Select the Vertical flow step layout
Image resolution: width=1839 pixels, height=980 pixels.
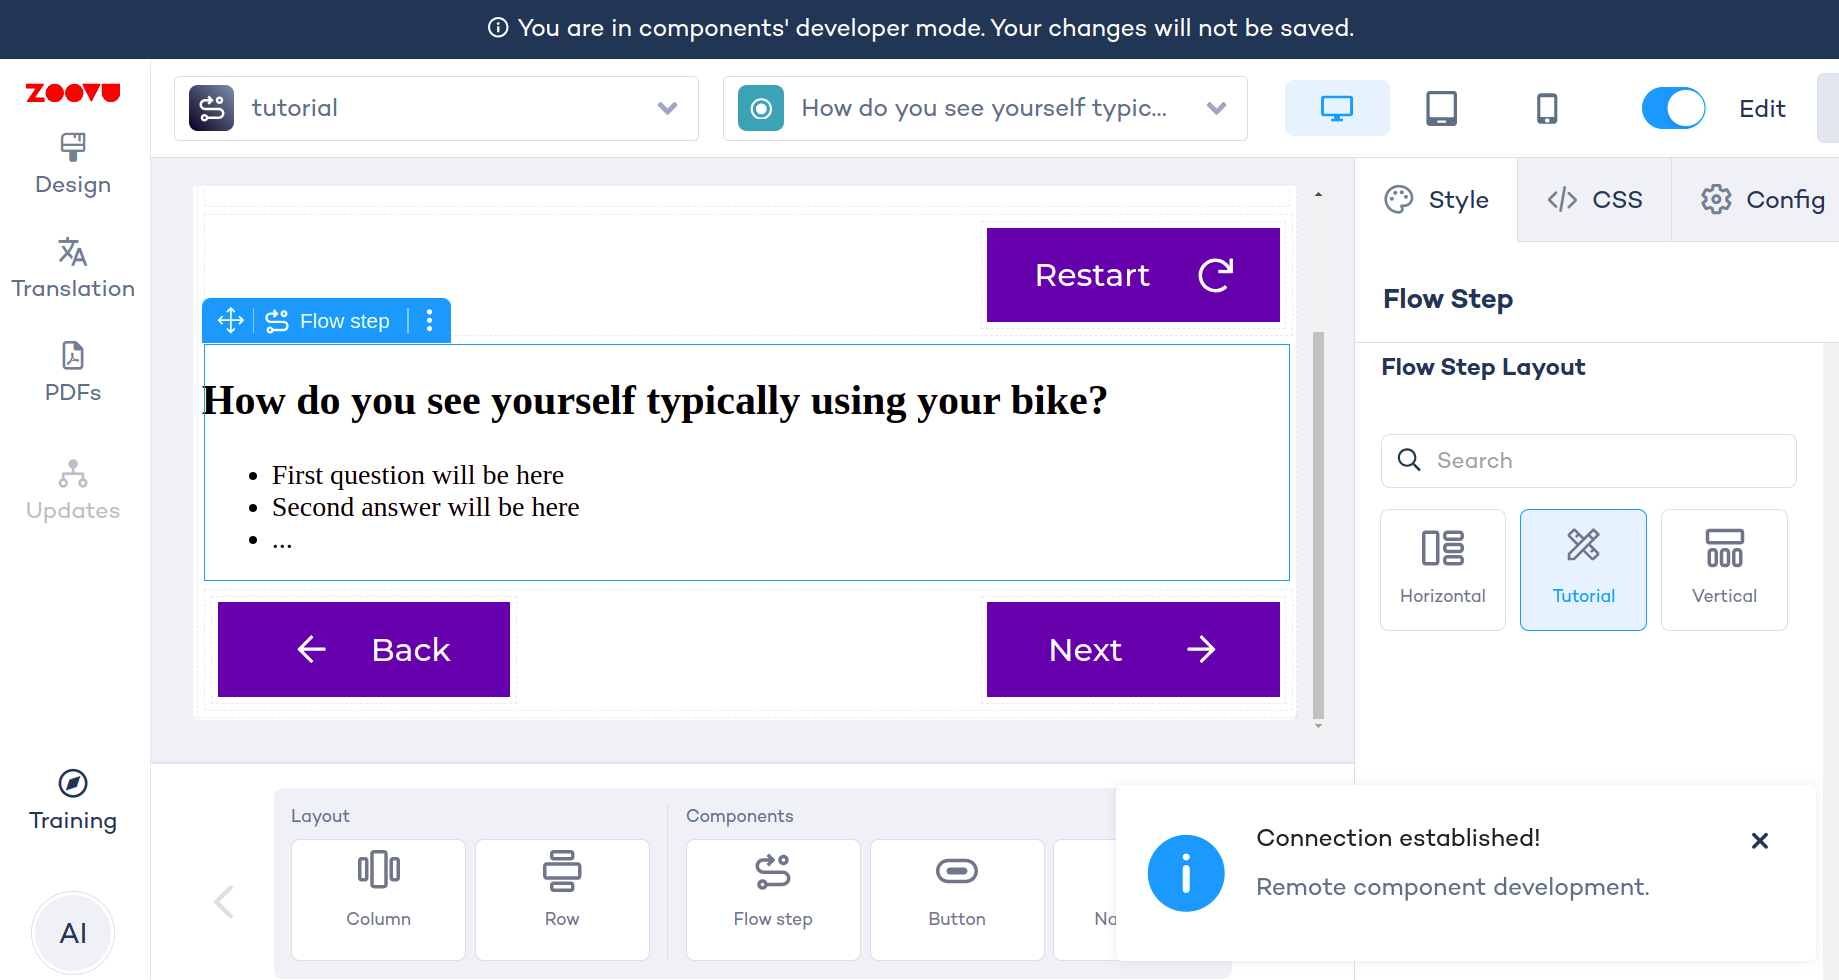point(1724,569)
